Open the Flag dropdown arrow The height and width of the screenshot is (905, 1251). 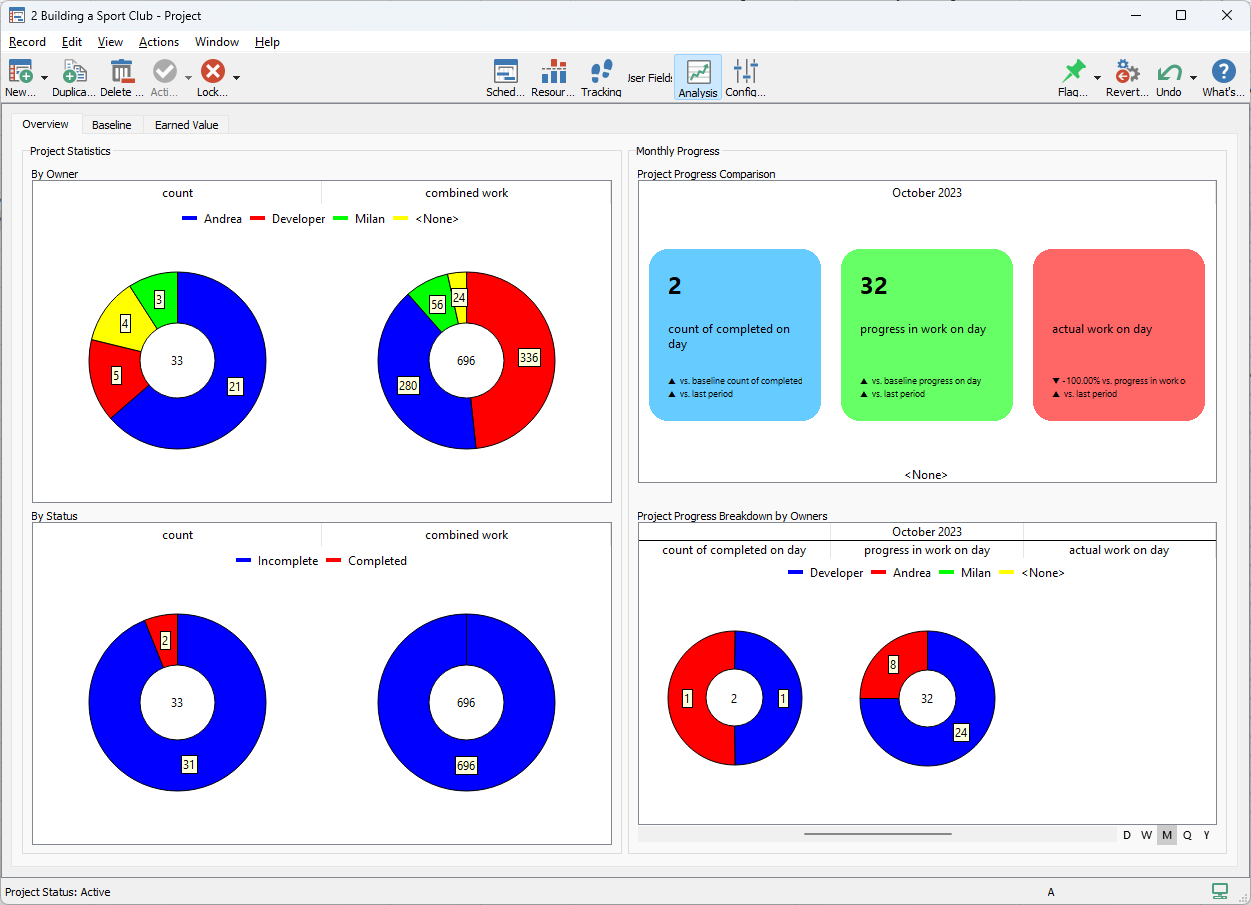1097,77
